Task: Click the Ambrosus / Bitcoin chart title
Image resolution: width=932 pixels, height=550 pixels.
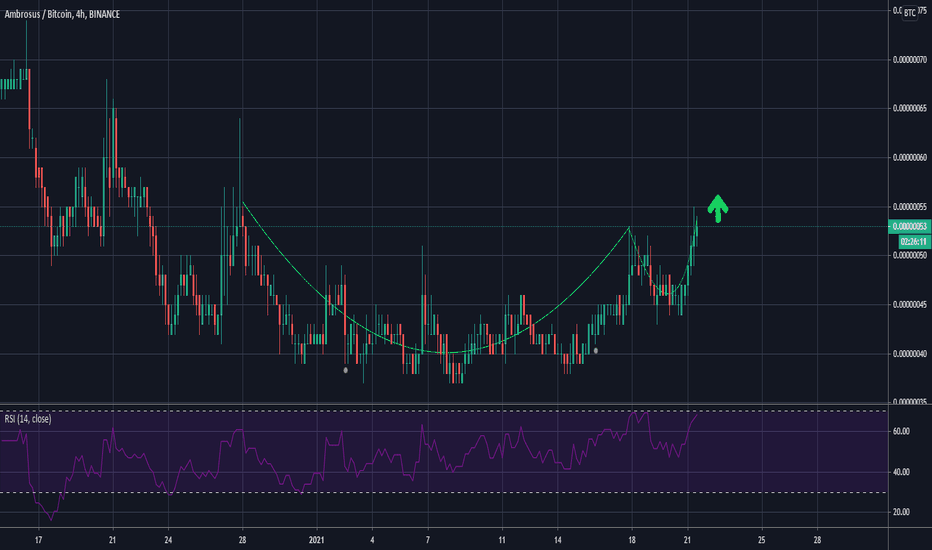Action: point(62,14)
